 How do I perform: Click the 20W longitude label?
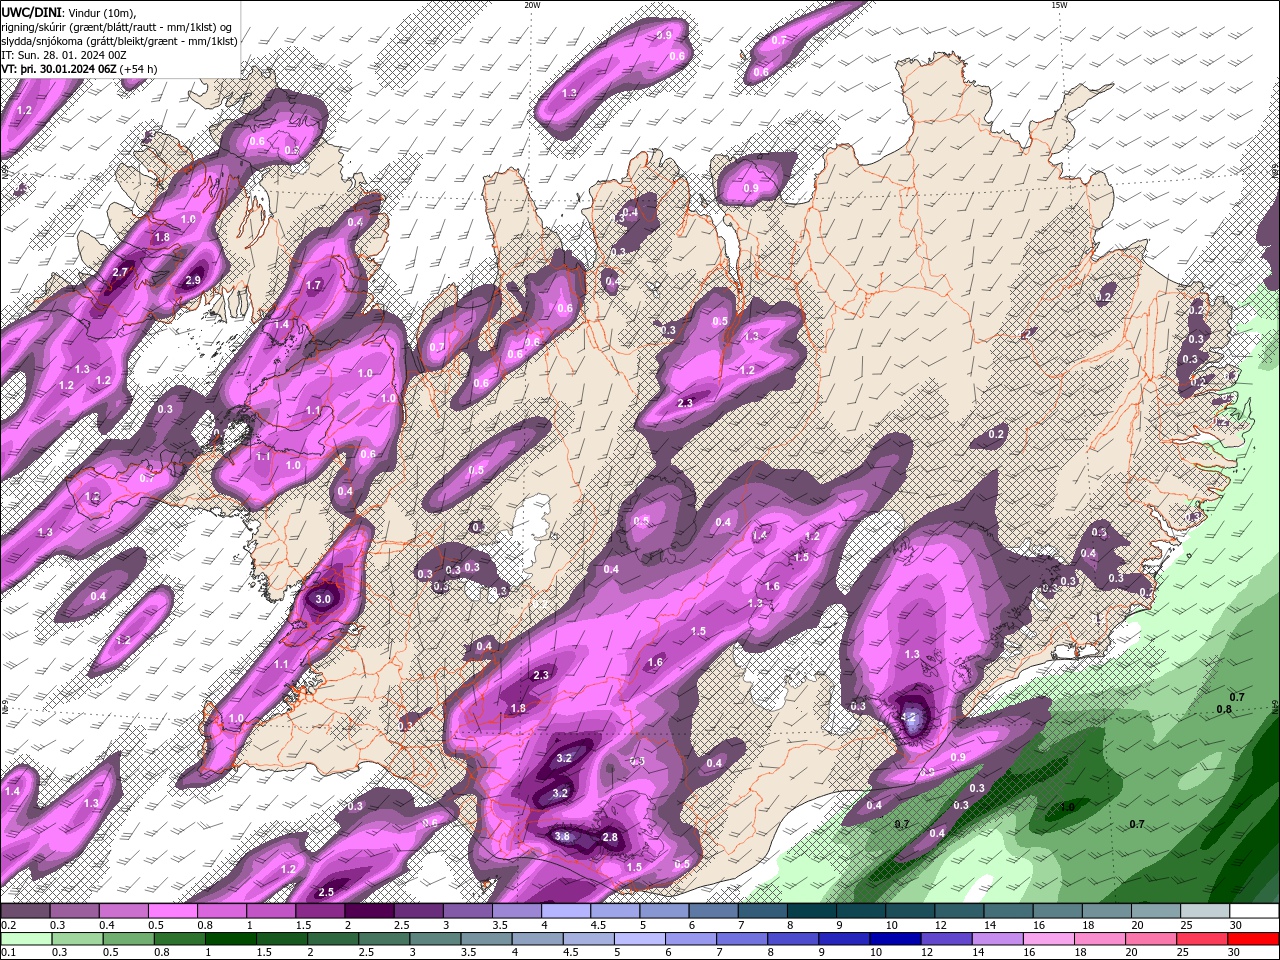point(533,5)
